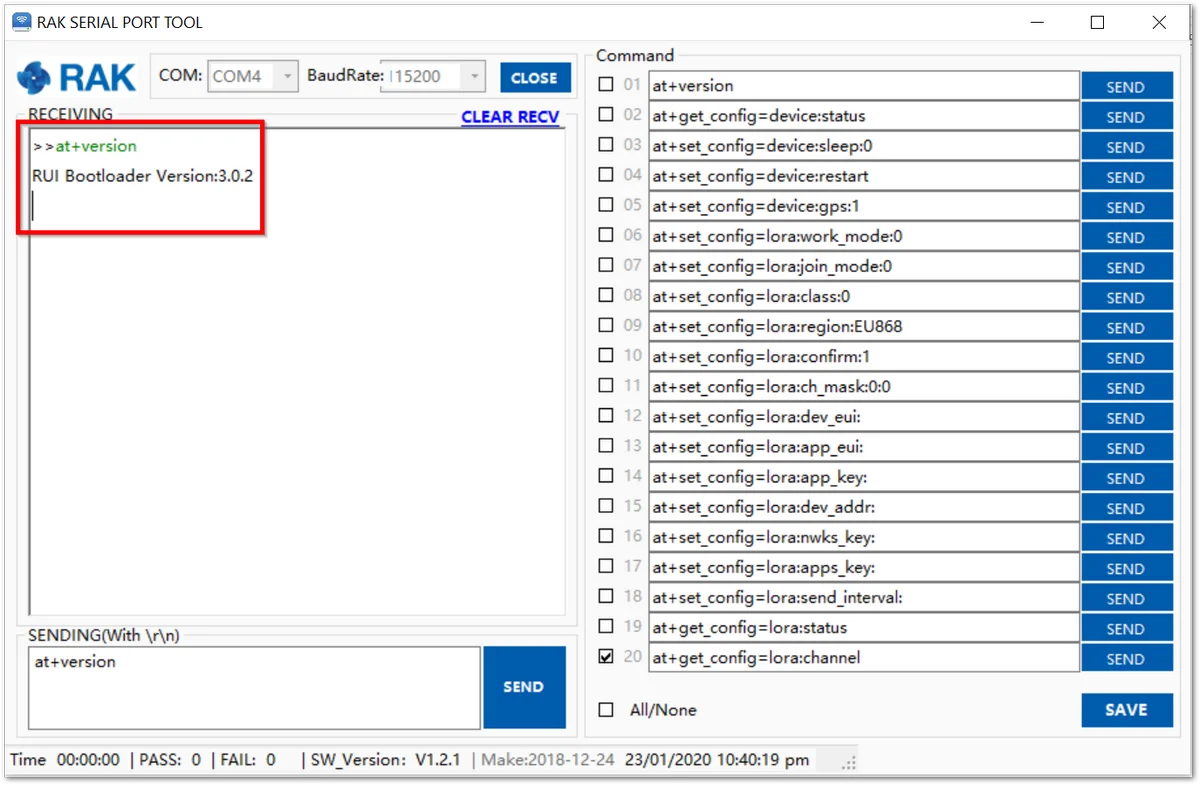
Task: Check command 02 device:status checkbox
Action: pos(606,115)
